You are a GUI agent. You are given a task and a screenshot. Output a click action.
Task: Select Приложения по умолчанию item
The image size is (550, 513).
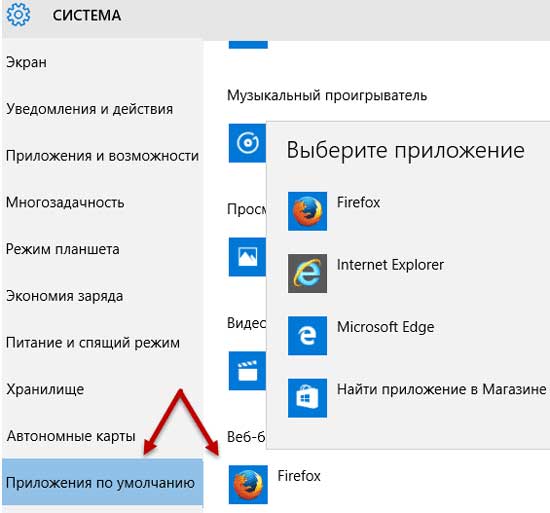[x=102, y=482]
